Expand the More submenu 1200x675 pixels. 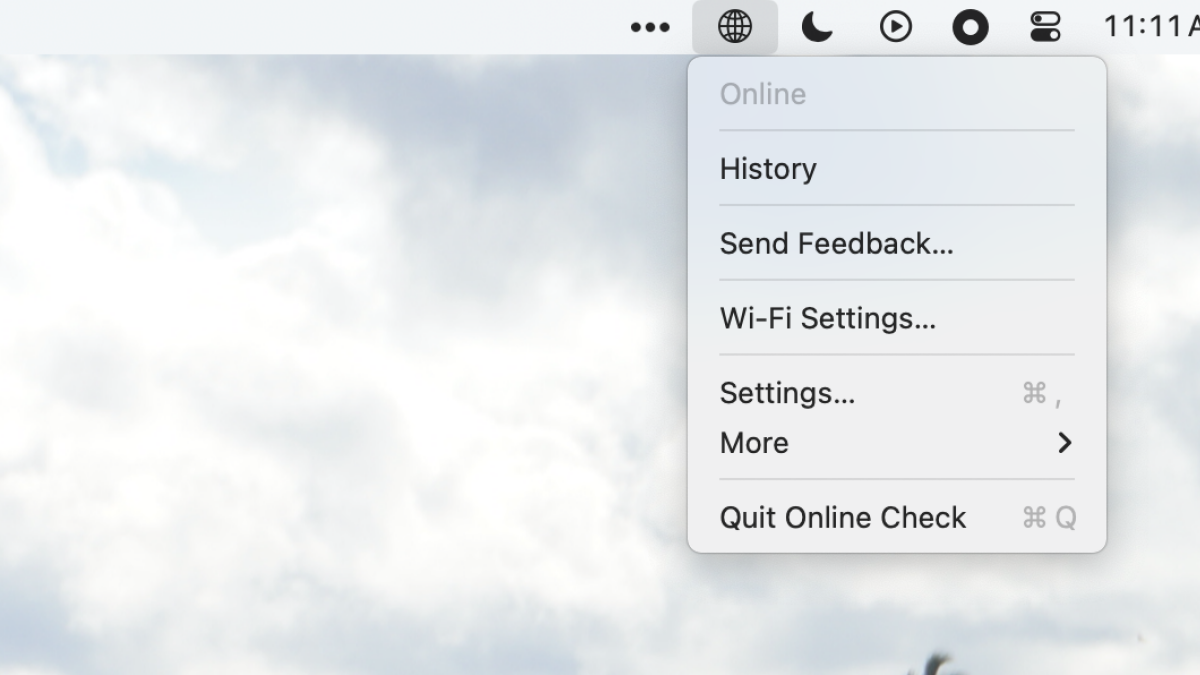pos(897,442)
